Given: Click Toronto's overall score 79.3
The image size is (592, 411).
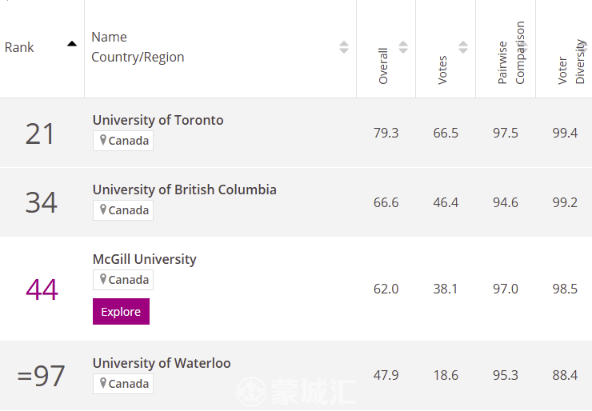Looking at the screenshot, I should point(386,133).
